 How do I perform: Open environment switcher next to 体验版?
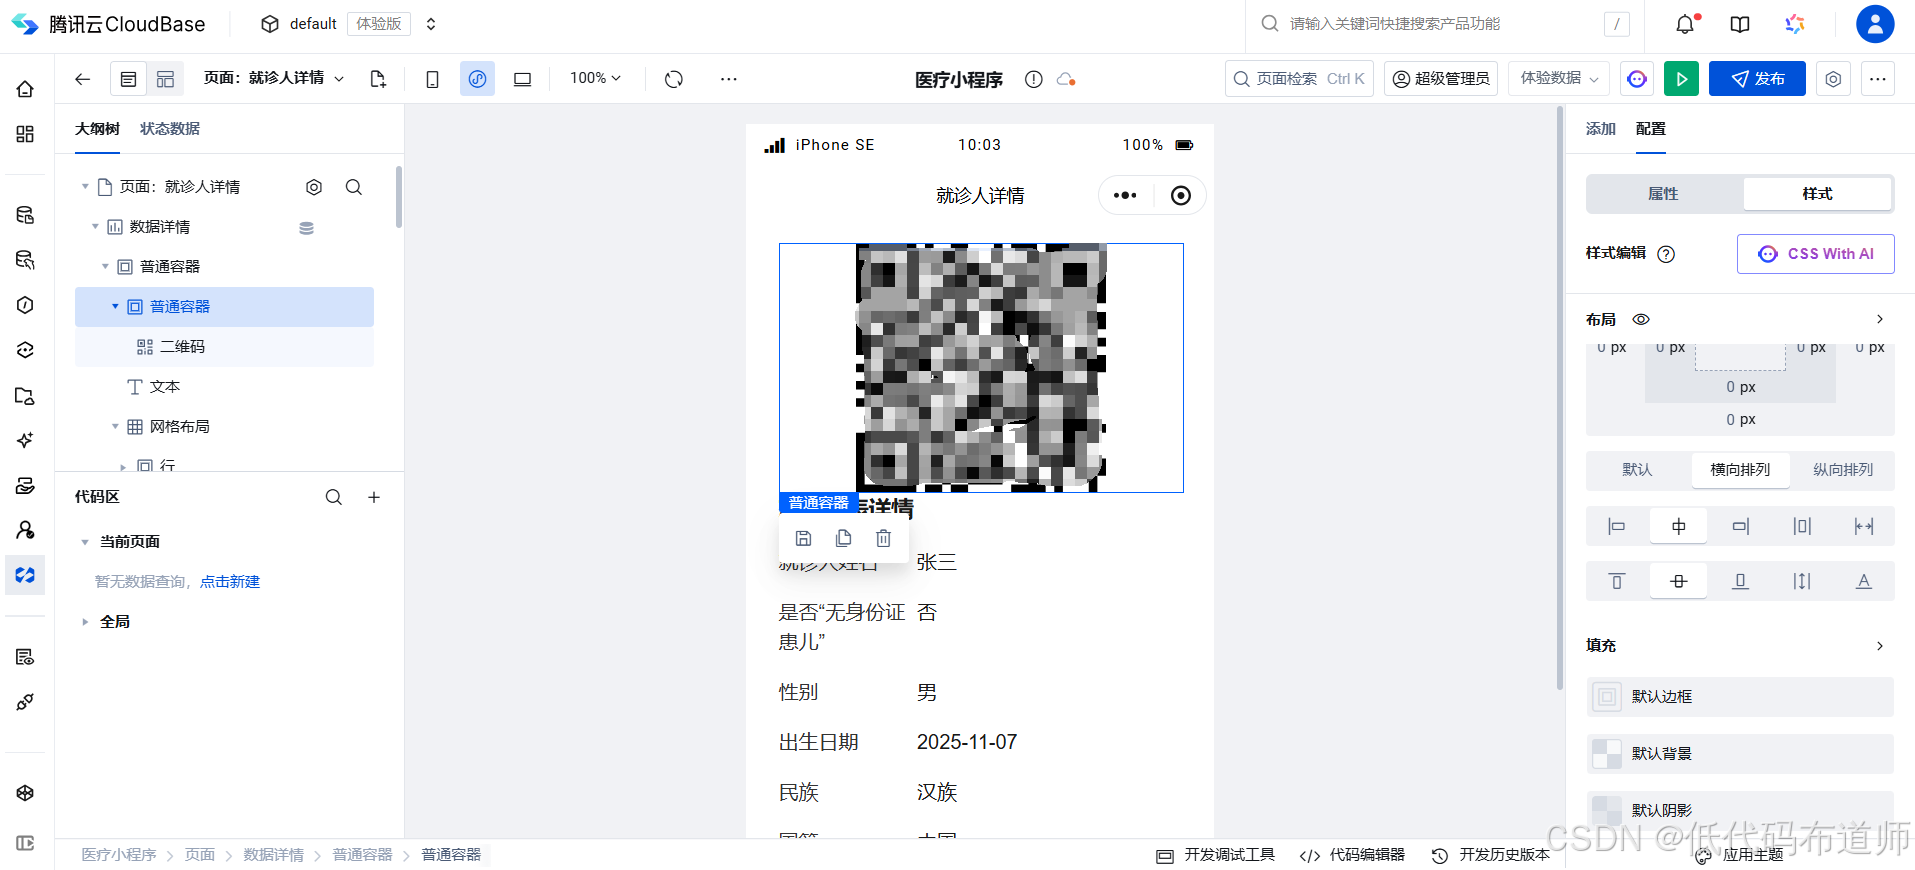tap(431, 24)
